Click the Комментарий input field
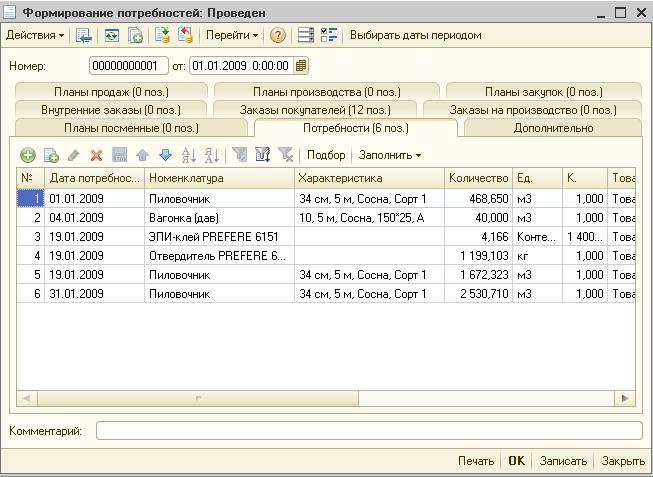 click(x=369, y=431)
